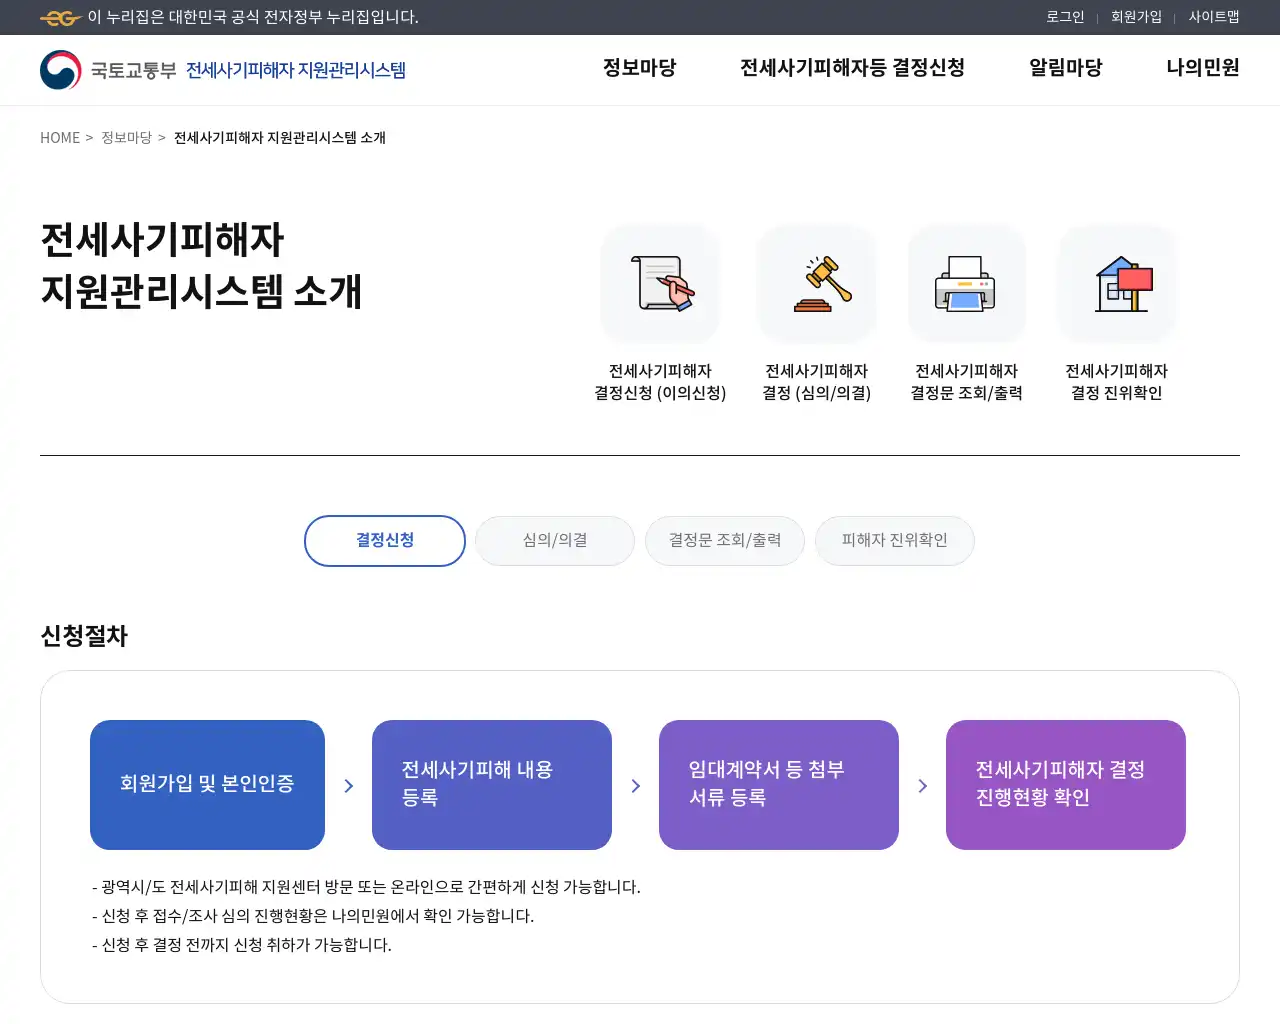Click the gavel icon for 심의/의결
Viewport: 1280px width, 1024px height.
[x=817, y=284]
